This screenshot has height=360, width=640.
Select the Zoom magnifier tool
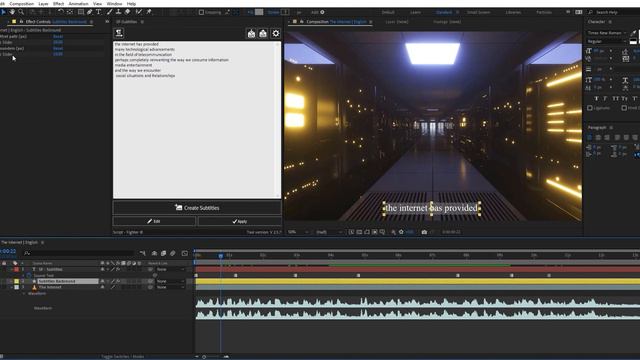point(21,12)
